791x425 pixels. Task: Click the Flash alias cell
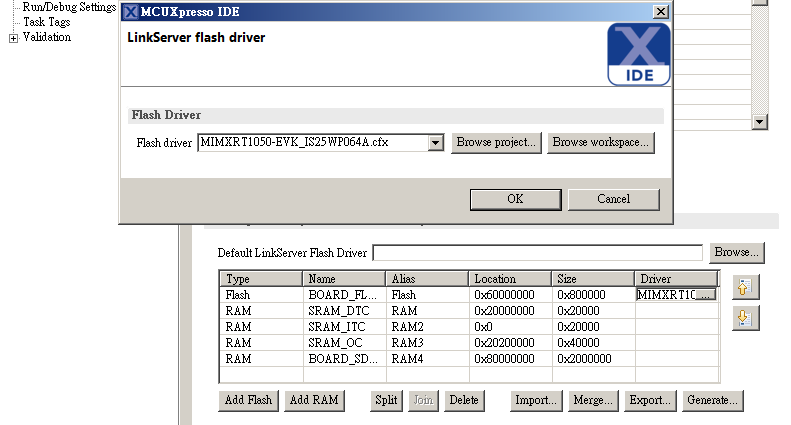427,295
